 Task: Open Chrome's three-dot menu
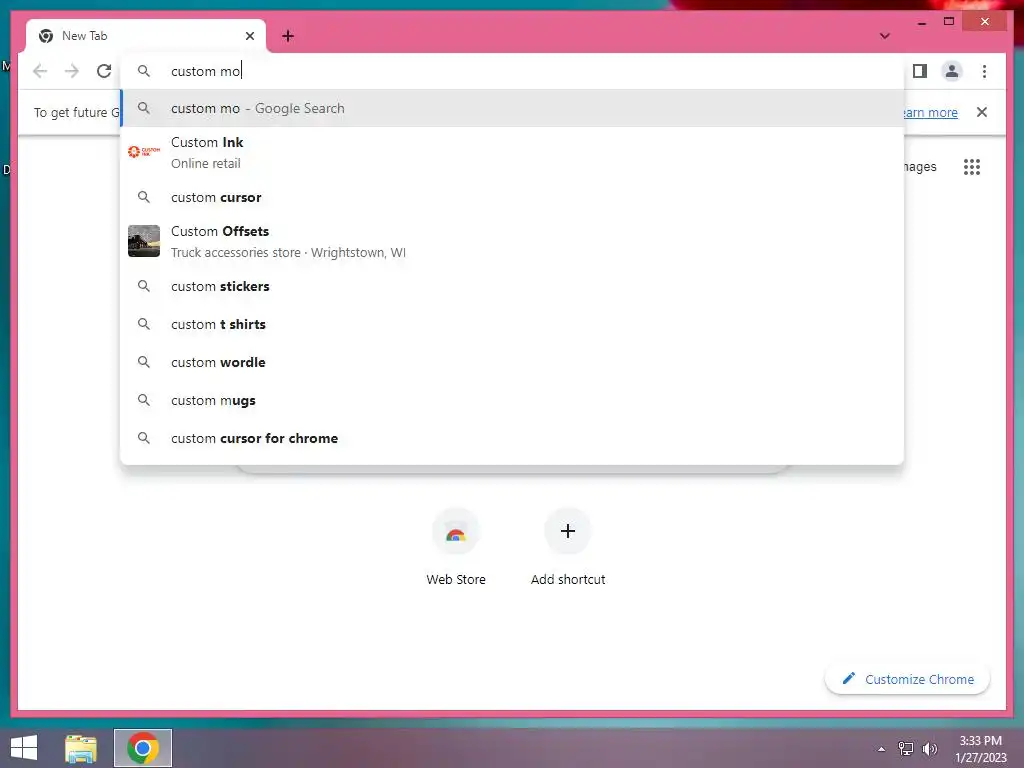pyautogui.click(x=984, y=71)
